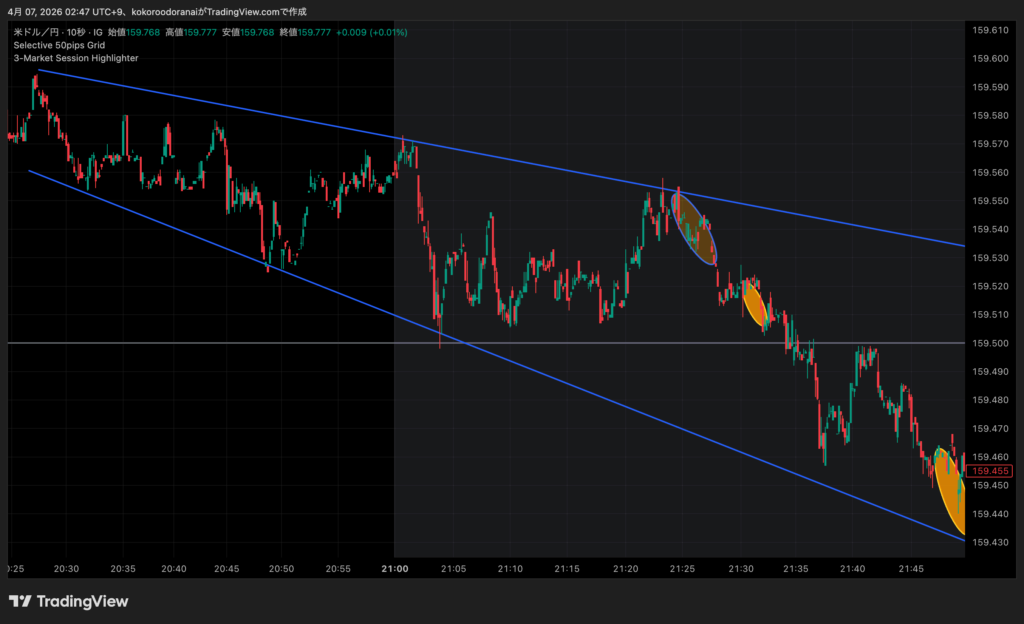The image size is (1024, 624).
Task: Click the TradingView wordmark beside the logo
Action: [82, 601]
